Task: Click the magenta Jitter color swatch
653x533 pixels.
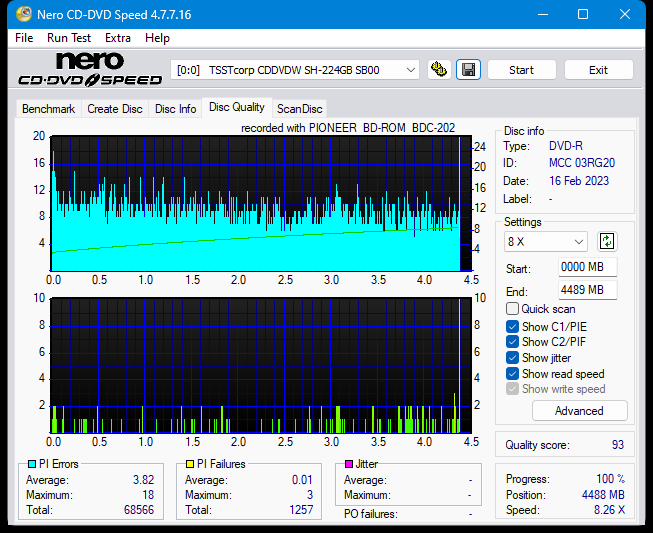Action: [x=349, y=464]
